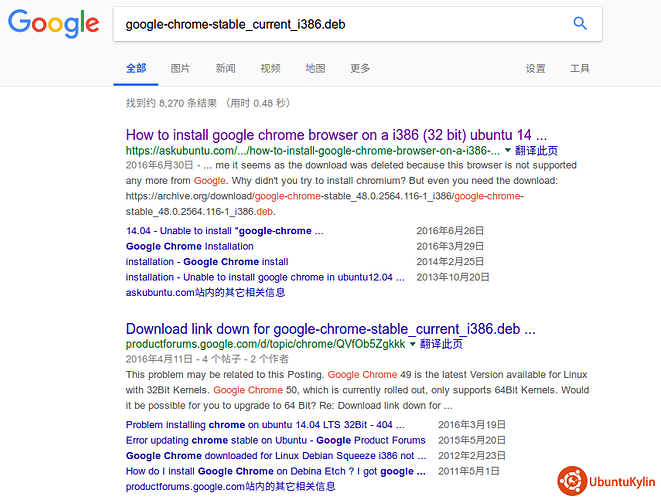Open 'Google Chrome Installation' sublink
The height and width of the screenshot is (500, 661).
pos(190,246)
